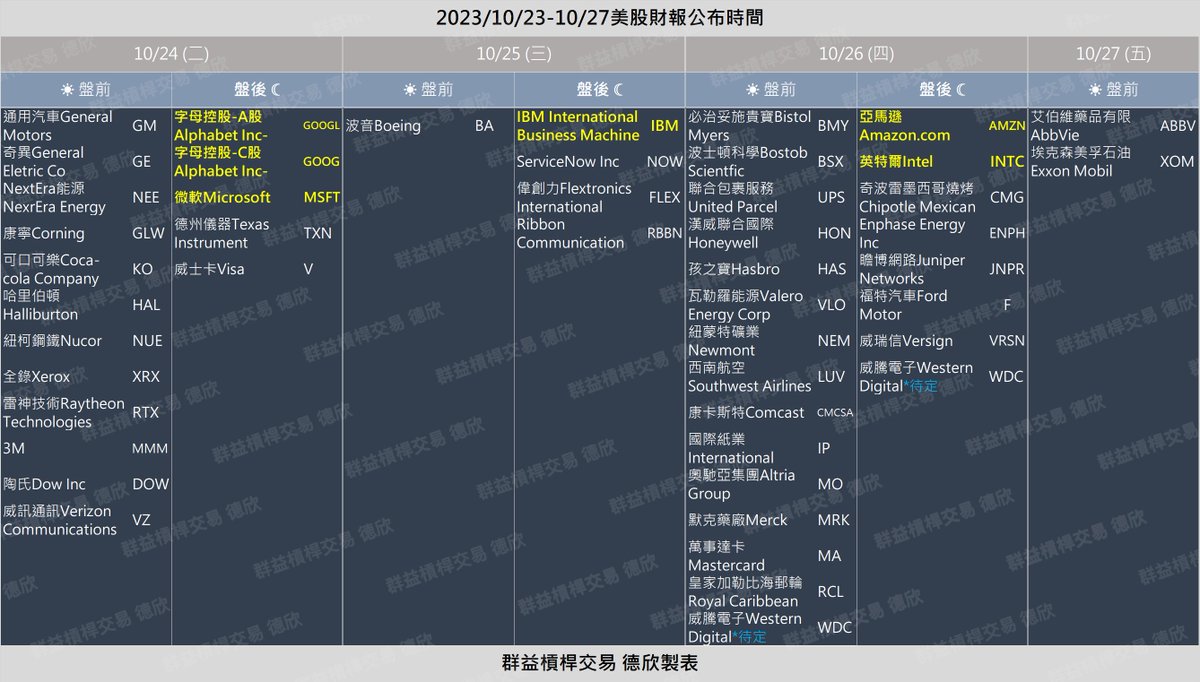Click the 威士卡Visa company name
The image size is (1200, 682).
pyautogui.click(x=209, y=269)
